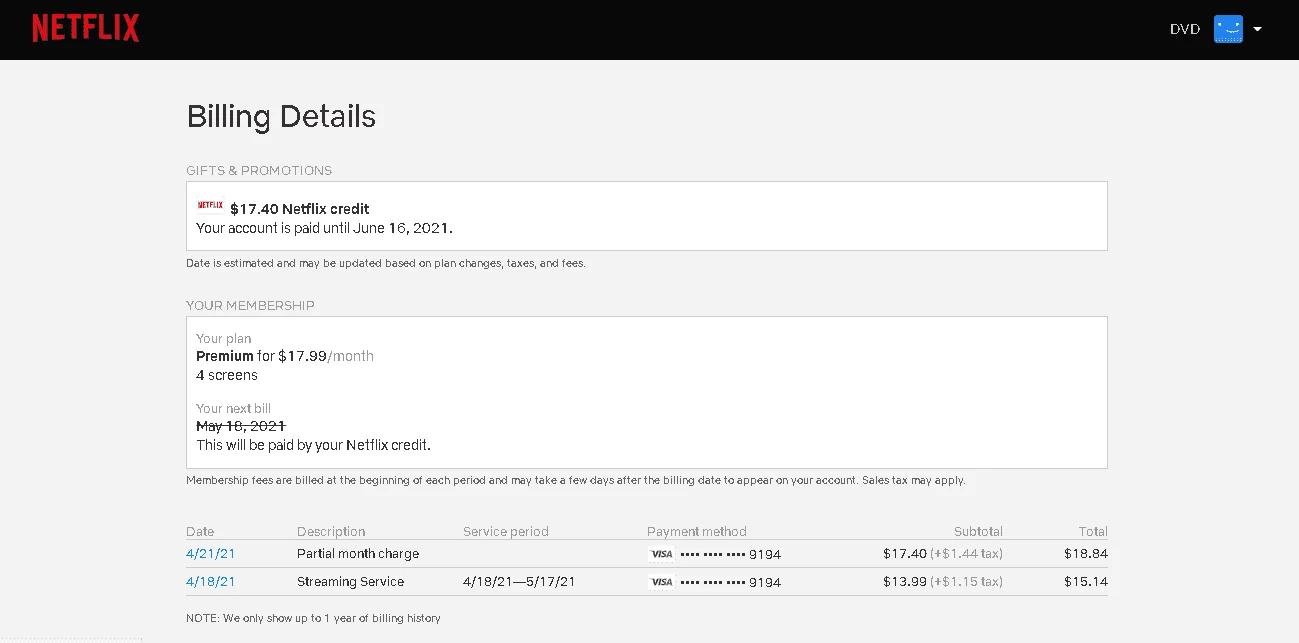Click the $15.14 total amount
This screenshot has height=643, width=1299.
point(1086,581)
